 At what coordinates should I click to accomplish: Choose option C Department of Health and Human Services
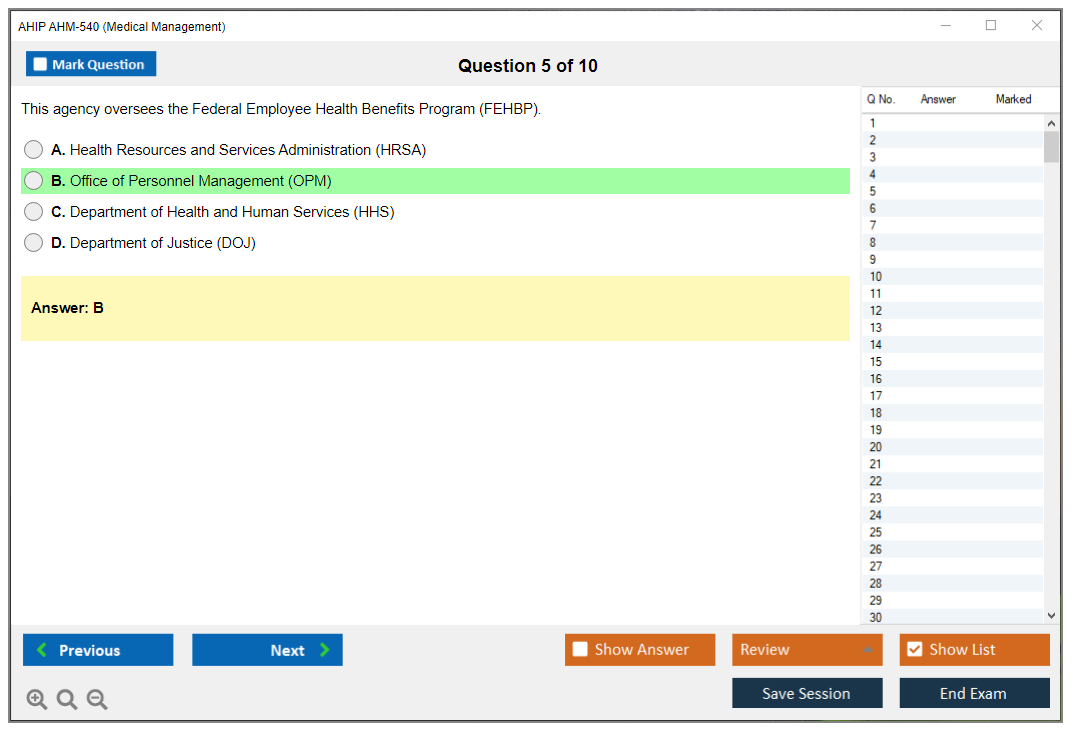(x=34, y=212)
